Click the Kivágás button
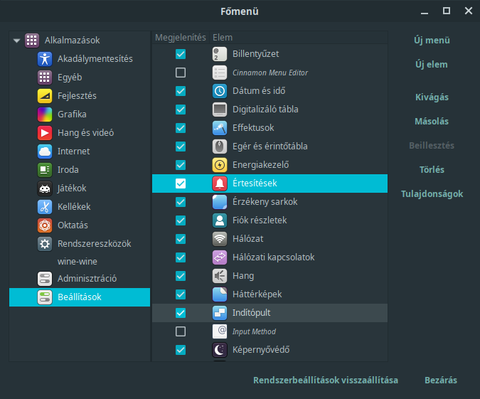 (432, 97)
